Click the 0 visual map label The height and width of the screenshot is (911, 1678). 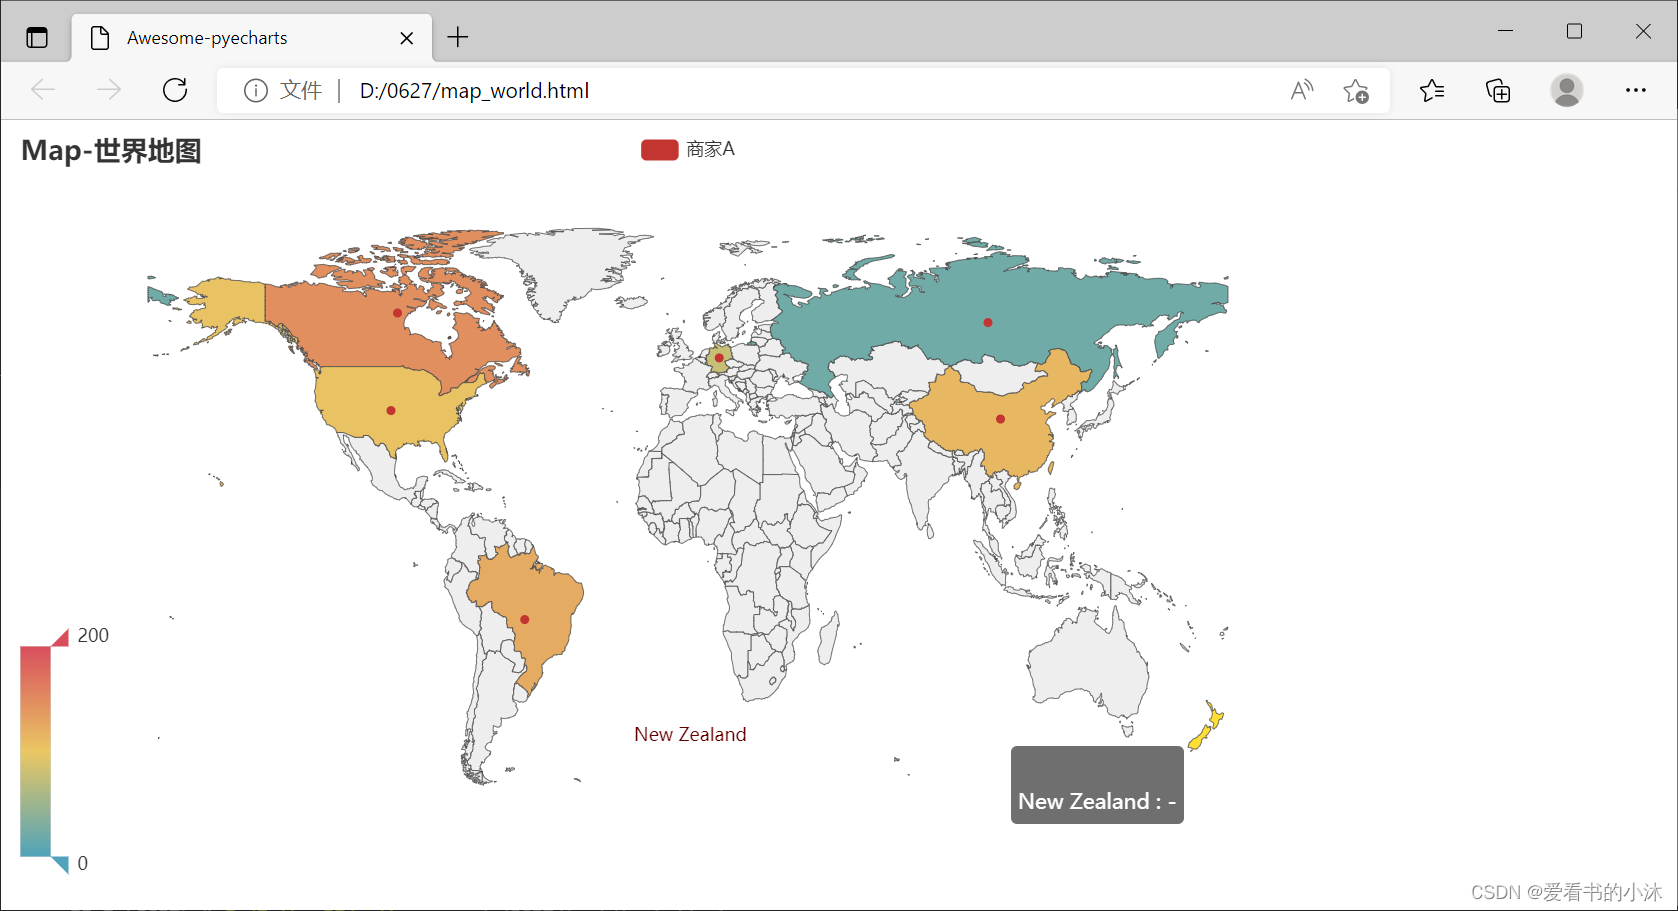(83, 863)
